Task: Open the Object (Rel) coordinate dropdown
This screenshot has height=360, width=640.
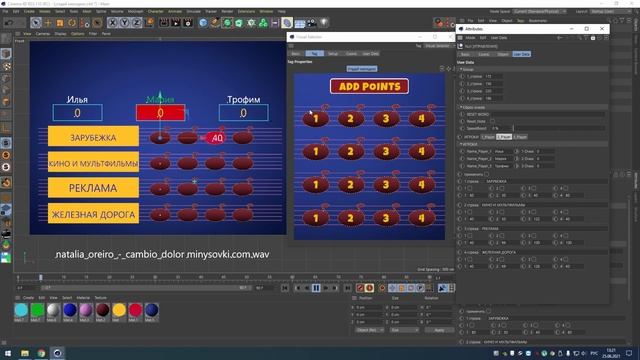Action: point(369,330)
